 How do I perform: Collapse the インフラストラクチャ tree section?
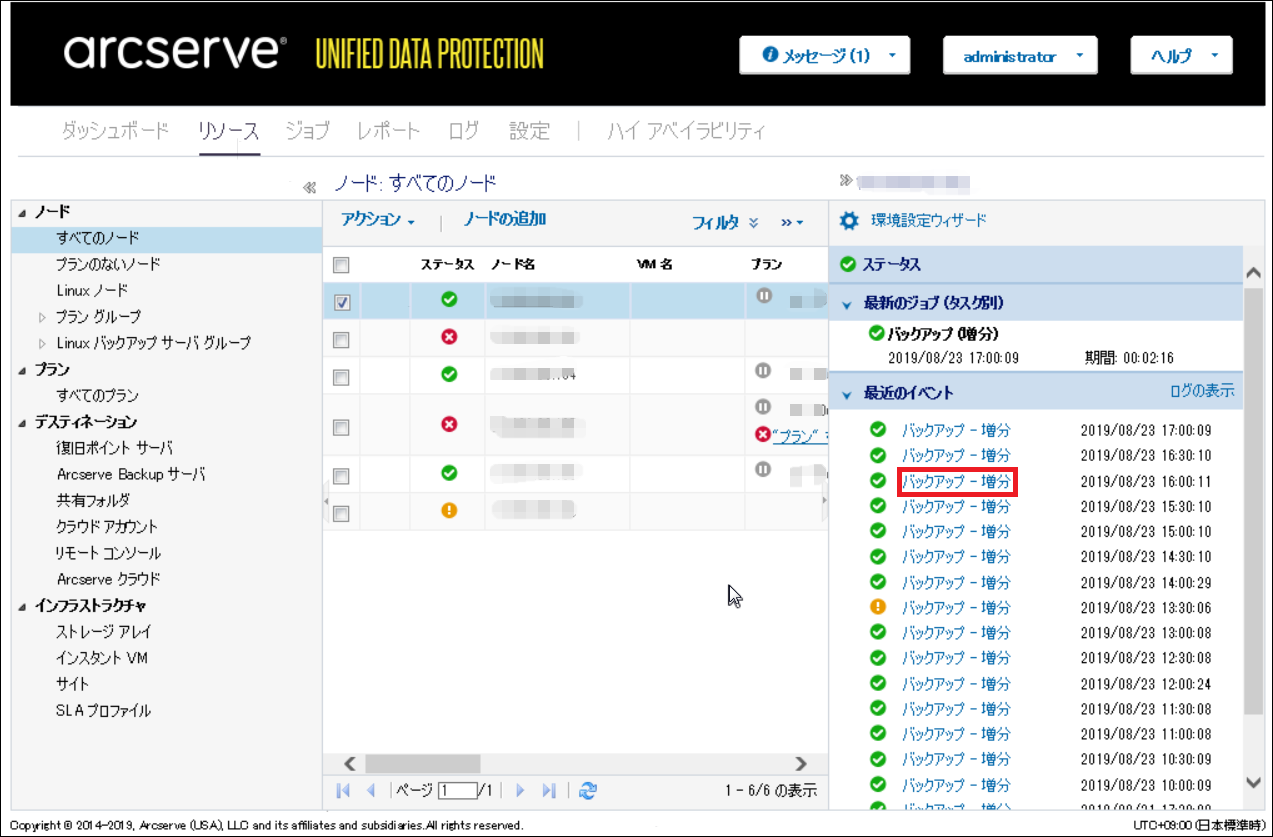(23, 606)
